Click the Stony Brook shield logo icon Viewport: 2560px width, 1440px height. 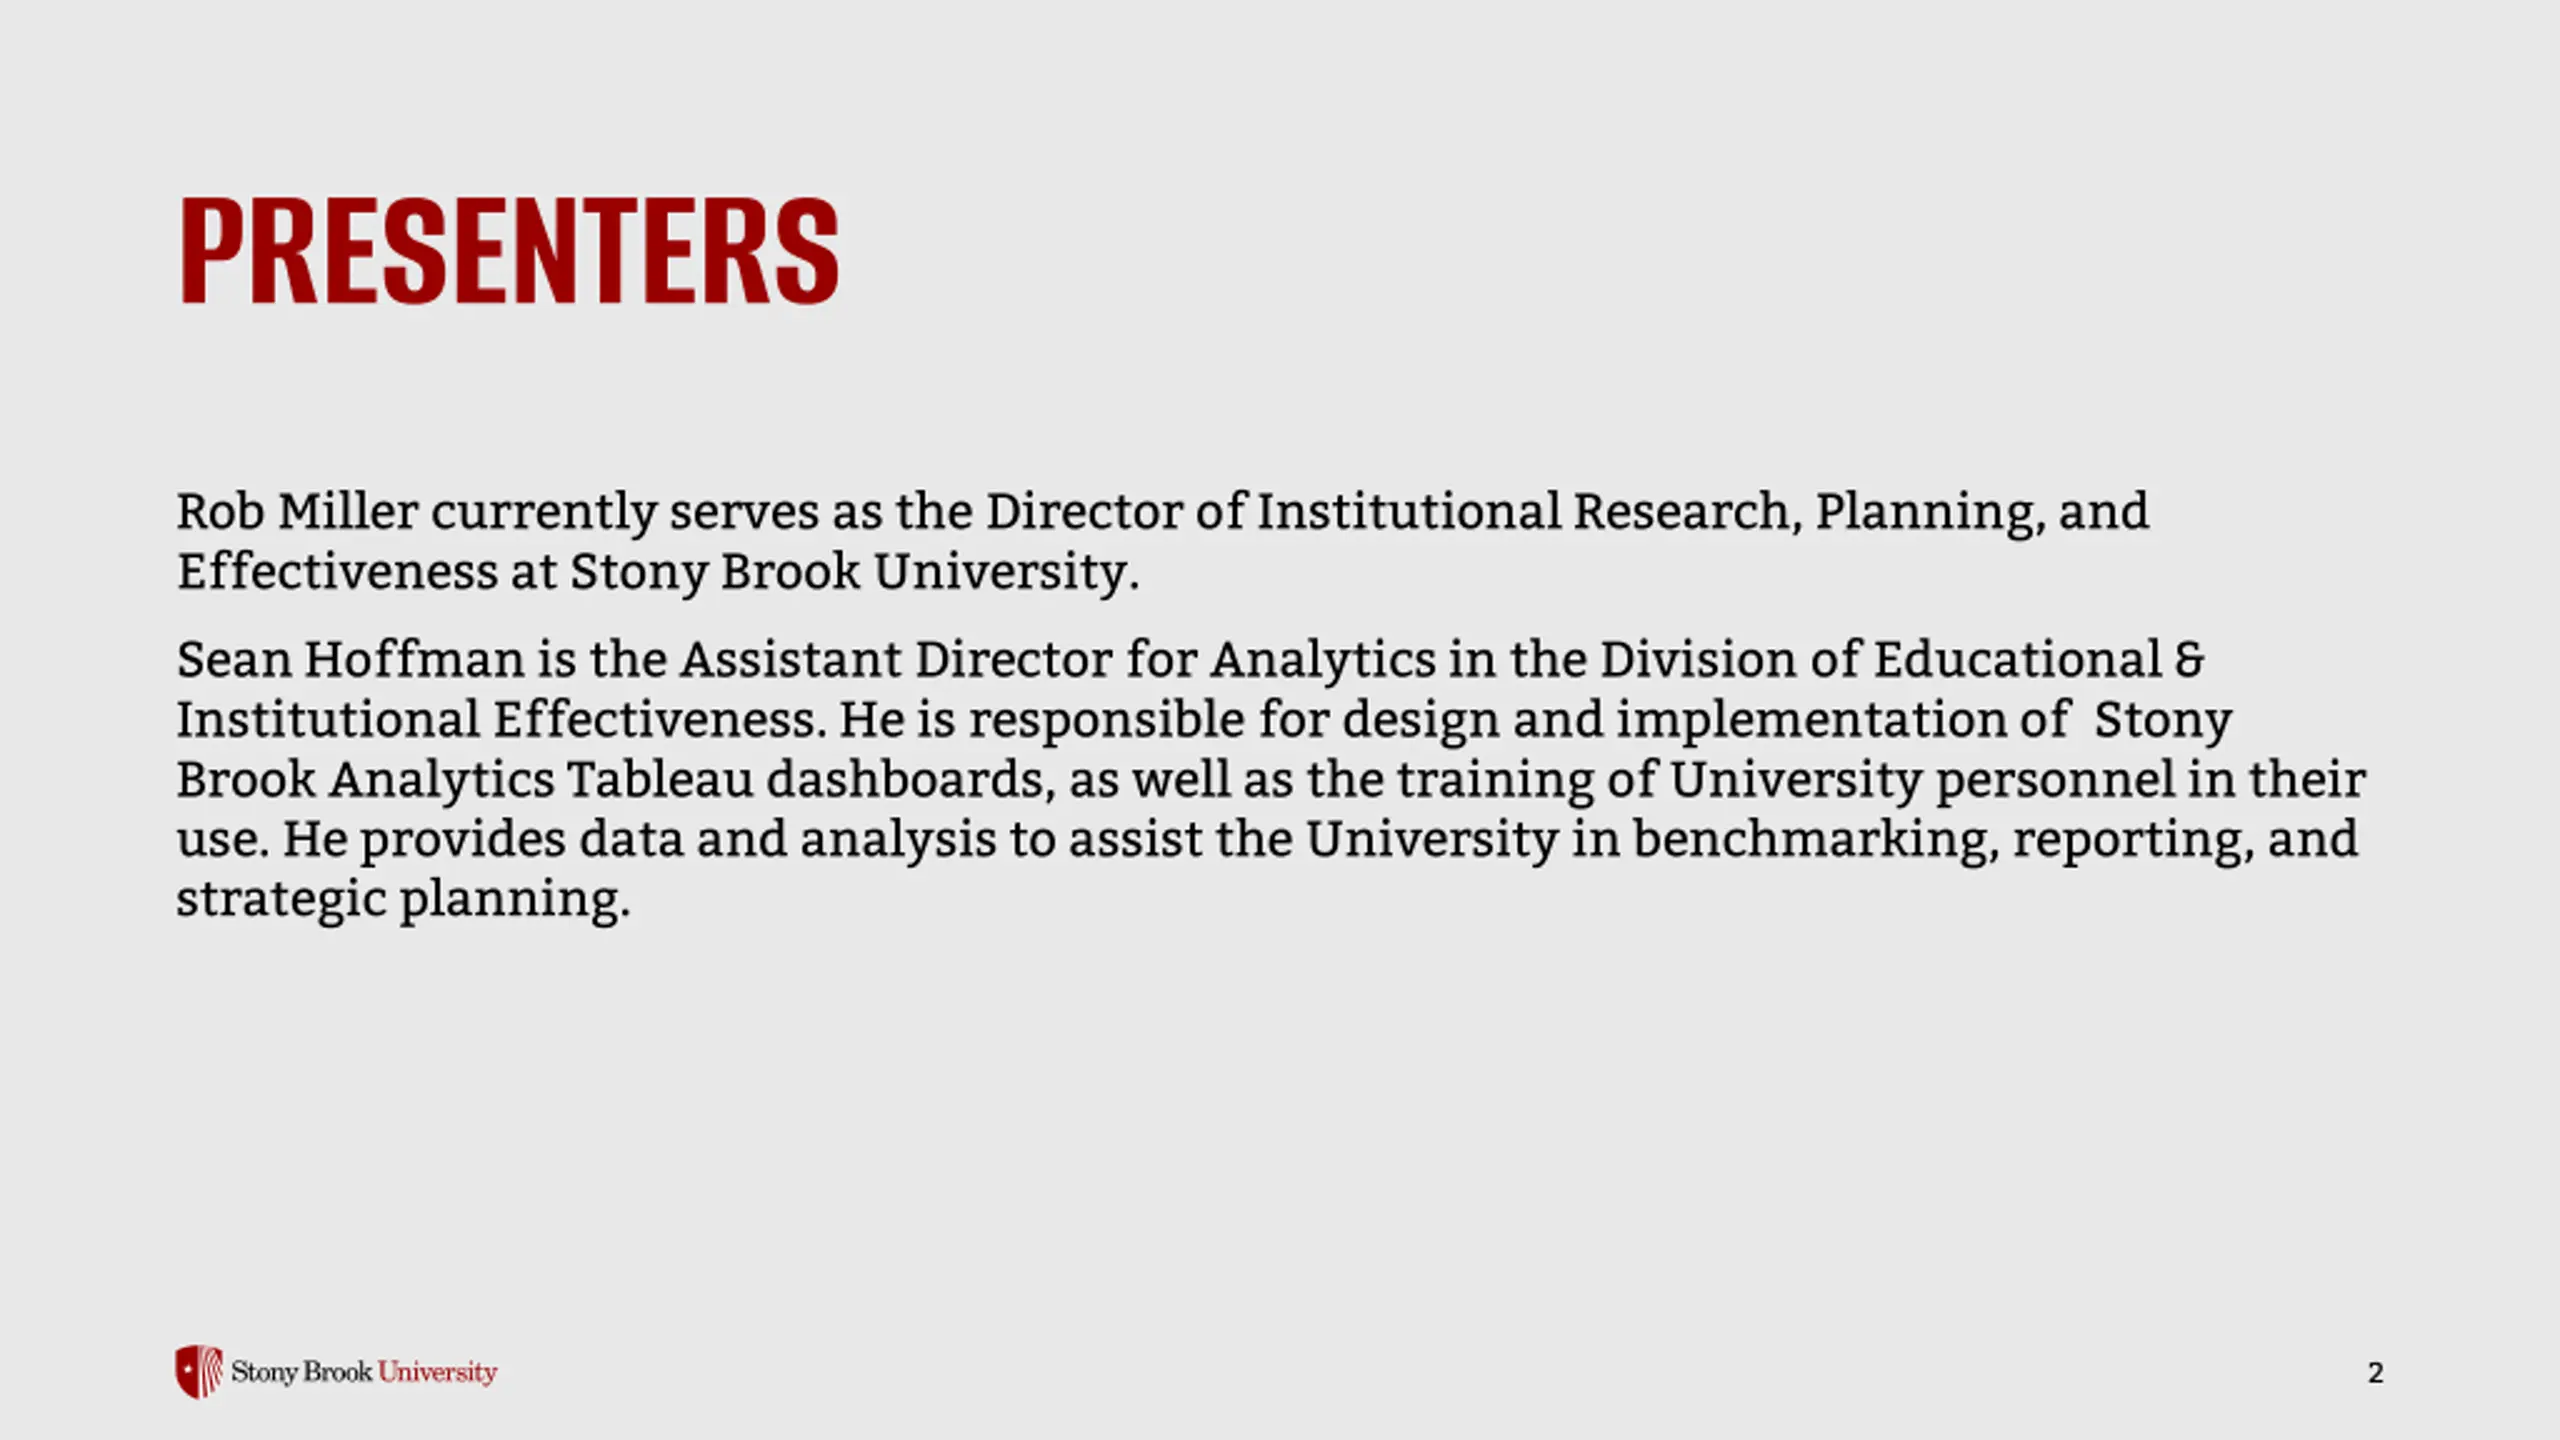(x=199, y=1371)
